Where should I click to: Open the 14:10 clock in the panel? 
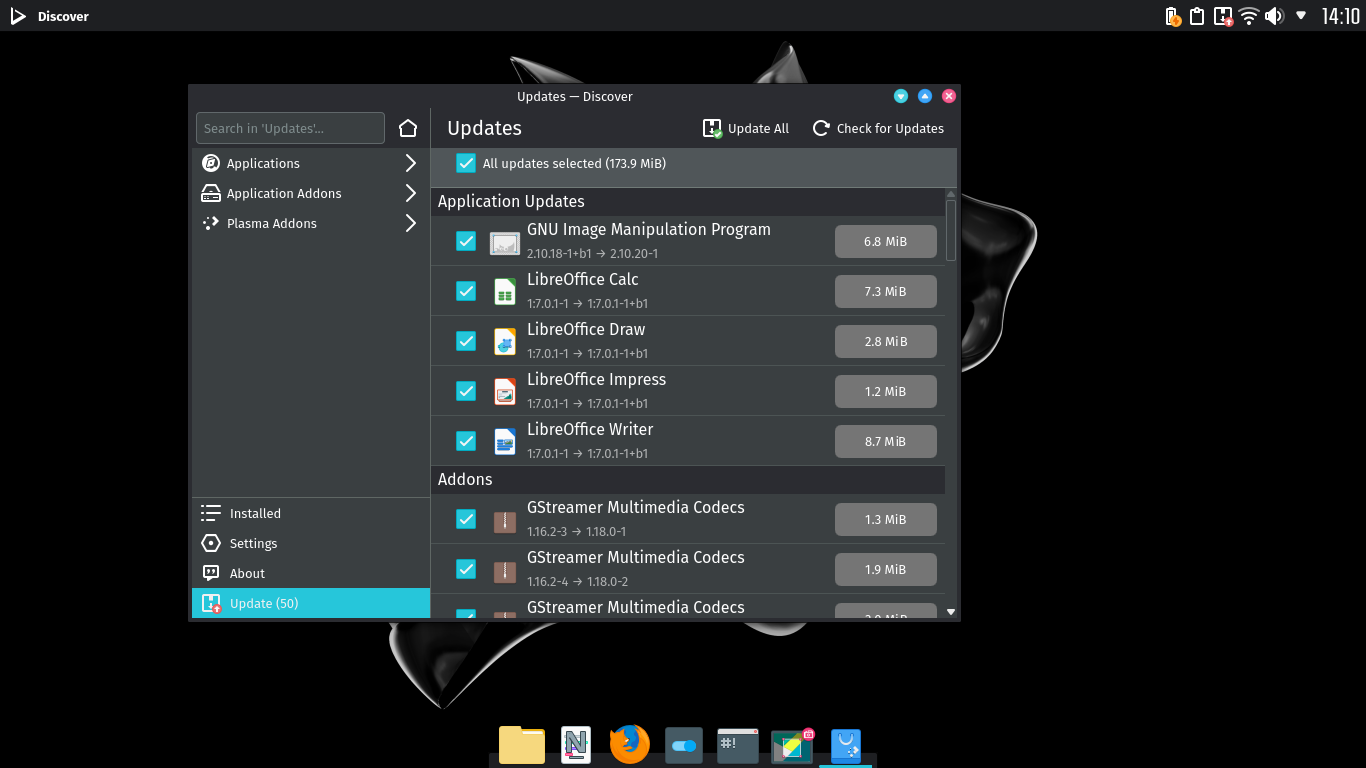coord(1340,16)
